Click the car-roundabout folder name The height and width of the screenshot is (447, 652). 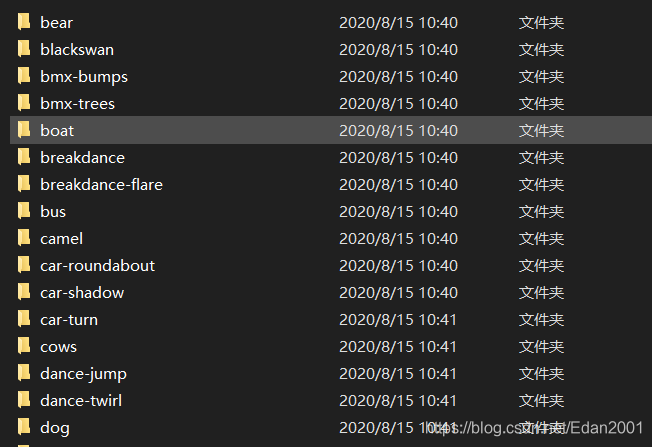click(x=97, y=265)
